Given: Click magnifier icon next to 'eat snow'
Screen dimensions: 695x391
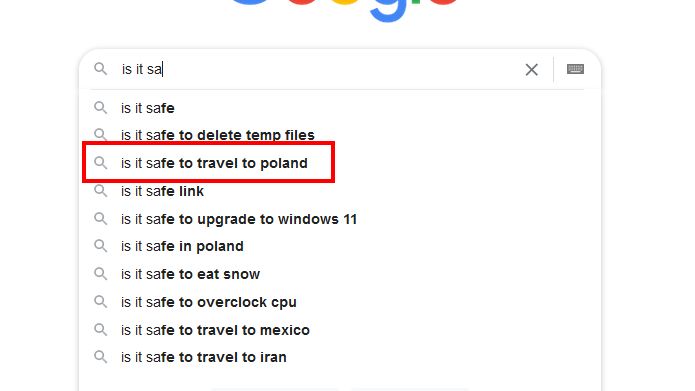Looking at the screenshot, I should (101, 274).
